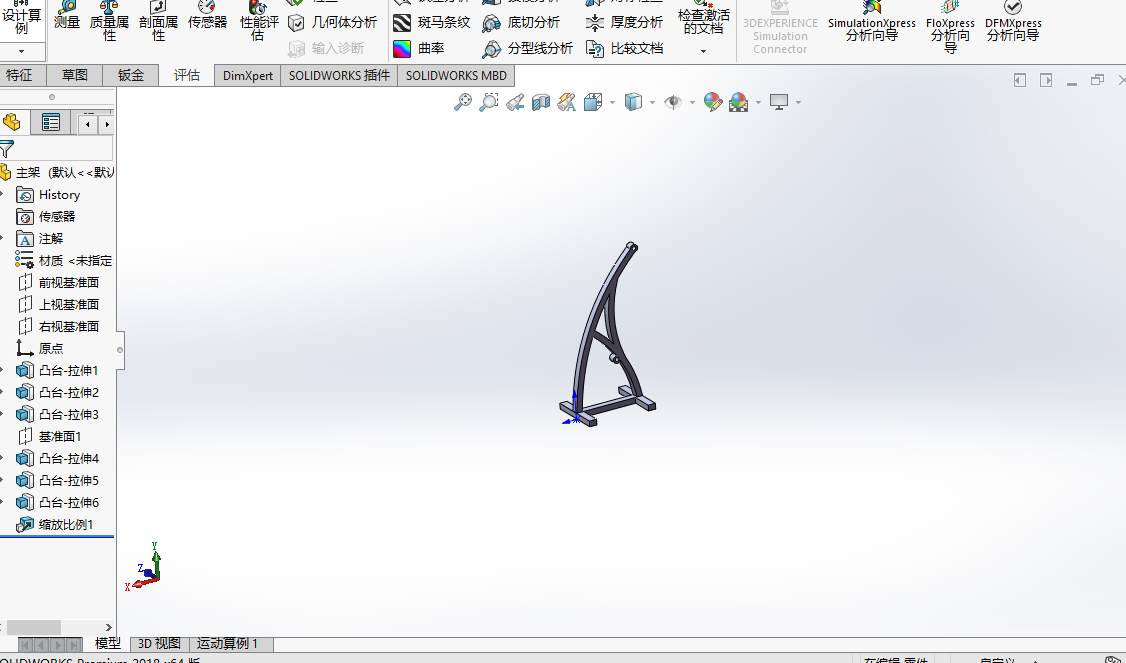
Task: Open the SOLIDWORKS MBD tab
Action: [456, 75]
